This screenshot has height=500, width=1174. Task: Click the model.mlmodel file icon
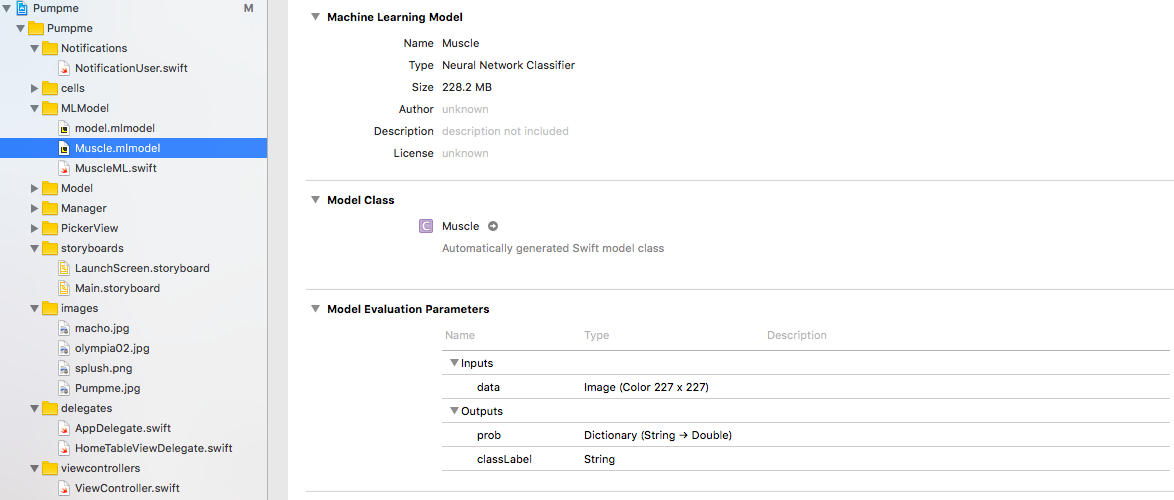[x=64, y=128]
